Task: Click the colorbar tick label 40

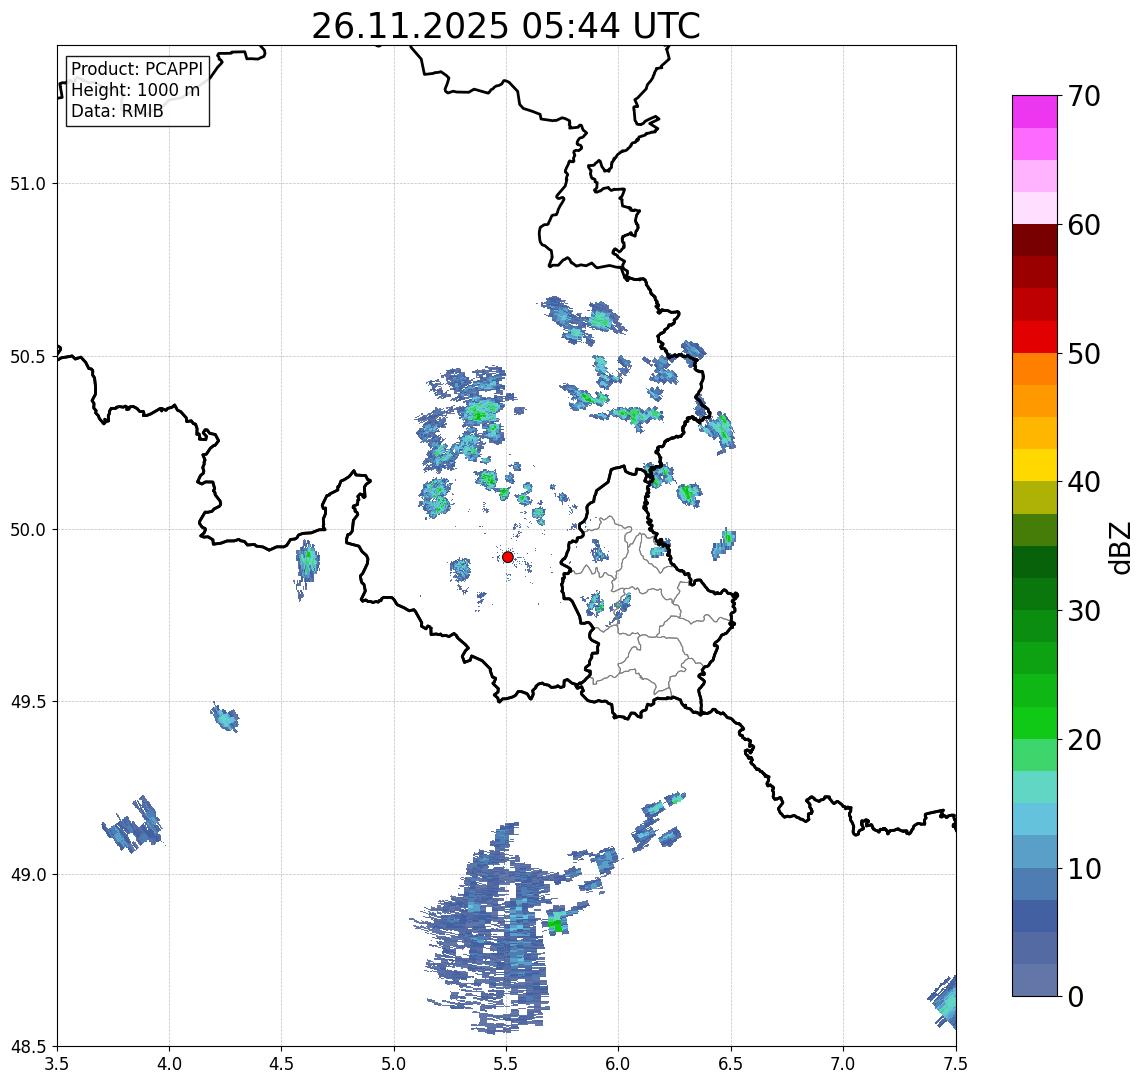Action: point(1084,482)
